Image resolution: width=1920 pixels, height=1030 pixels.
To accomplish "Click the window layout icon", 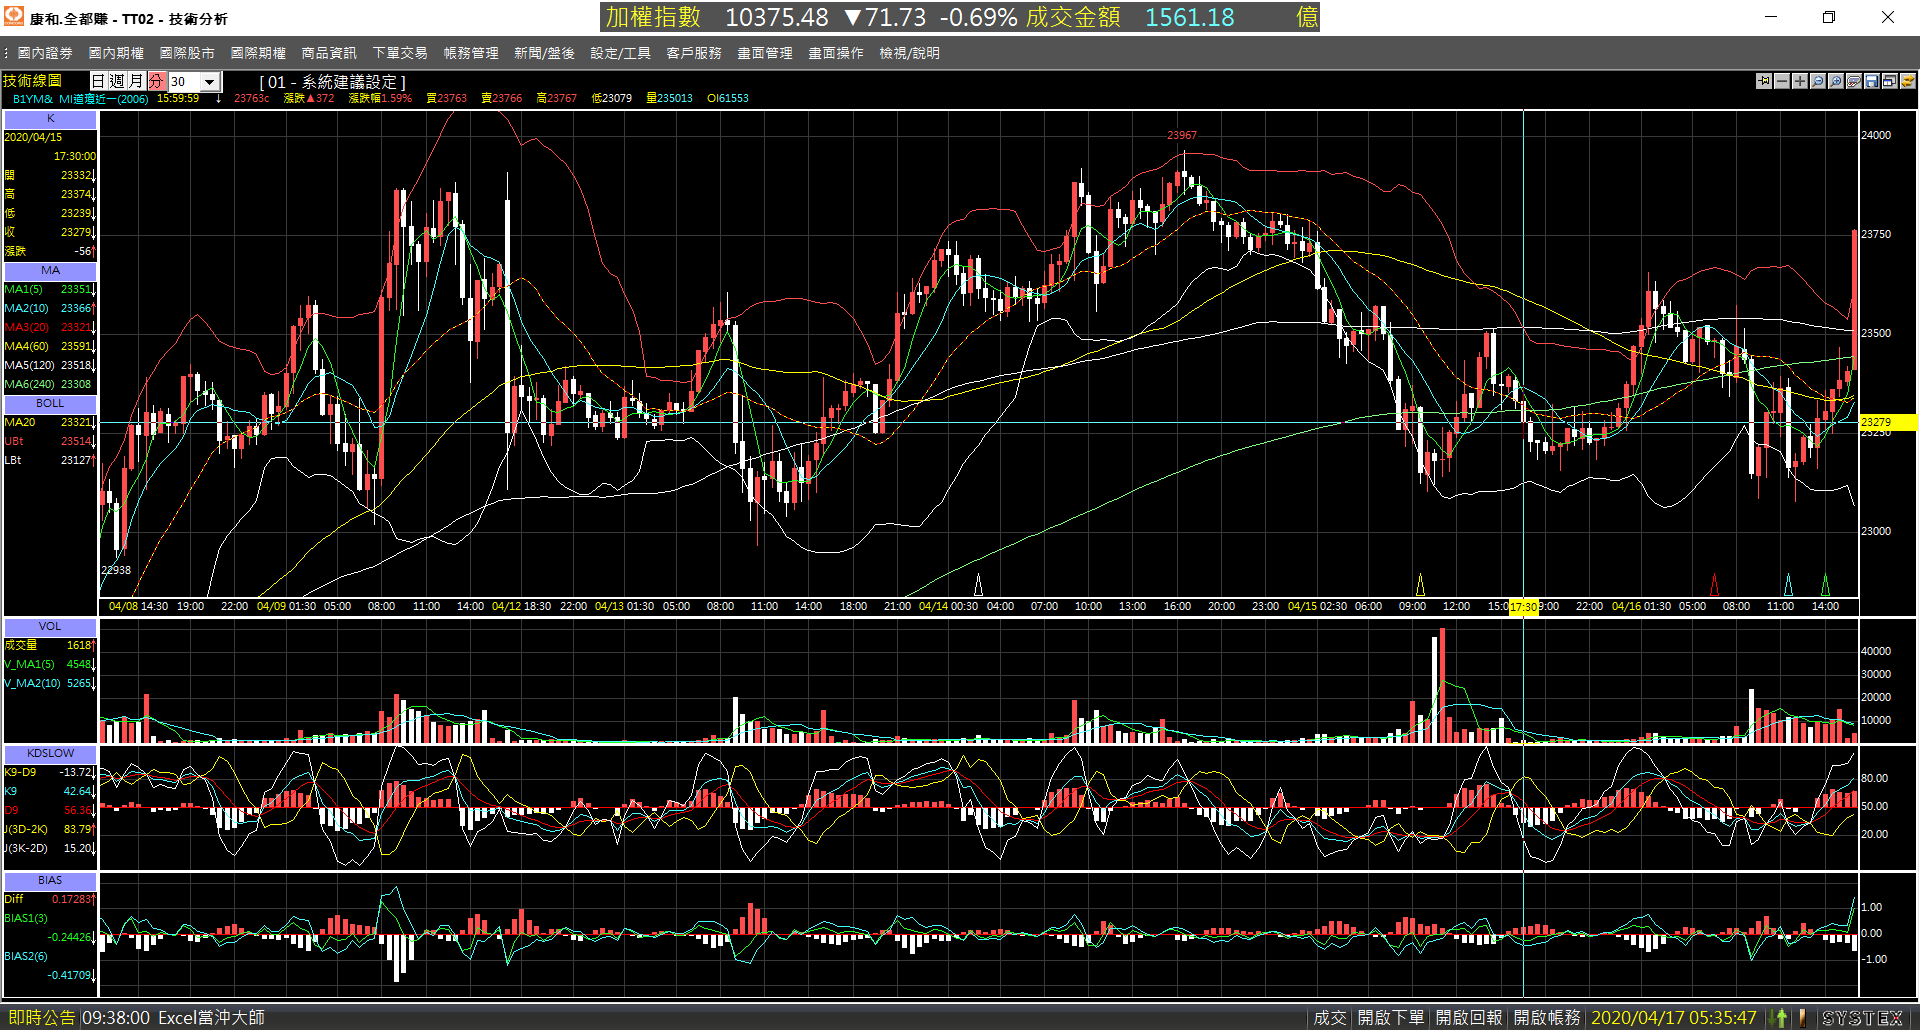I will 1890,81.
